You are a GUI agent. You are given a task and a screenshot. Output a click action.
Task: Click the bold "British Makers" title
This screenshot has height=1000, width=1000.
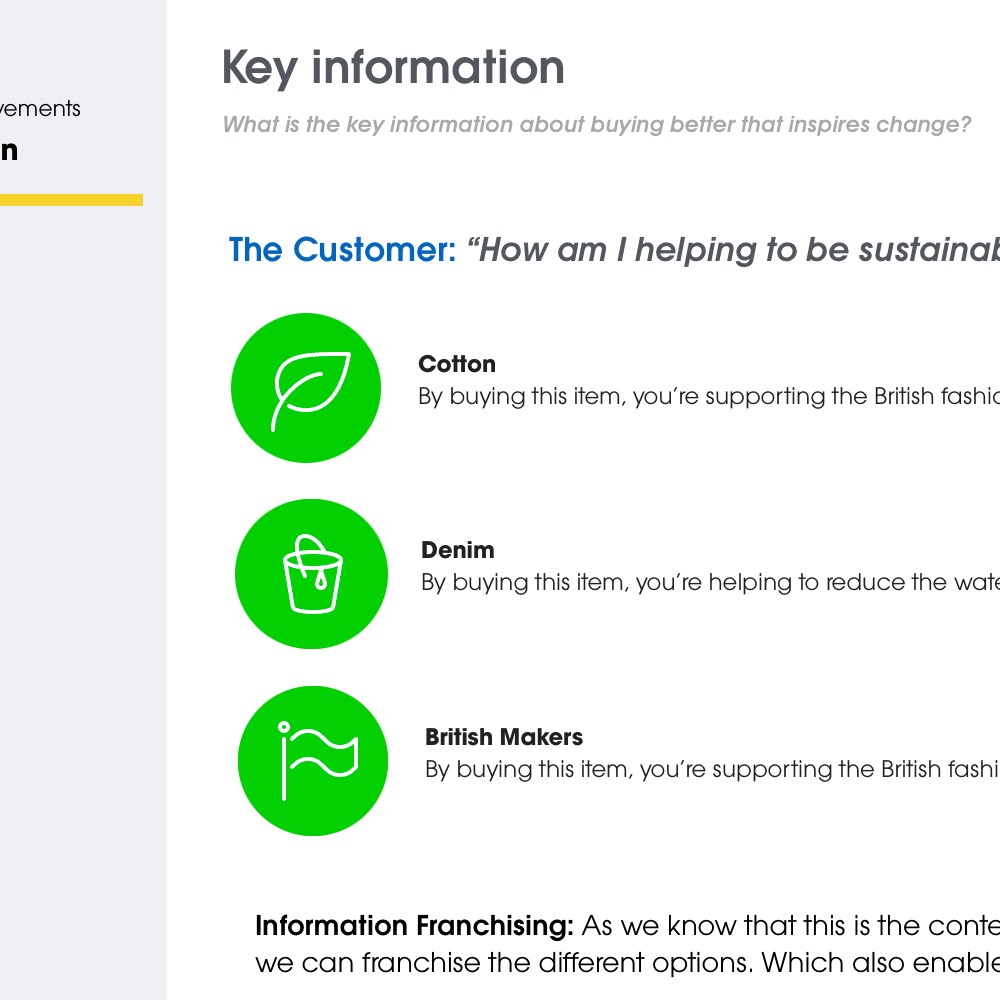tap(504, 737)
